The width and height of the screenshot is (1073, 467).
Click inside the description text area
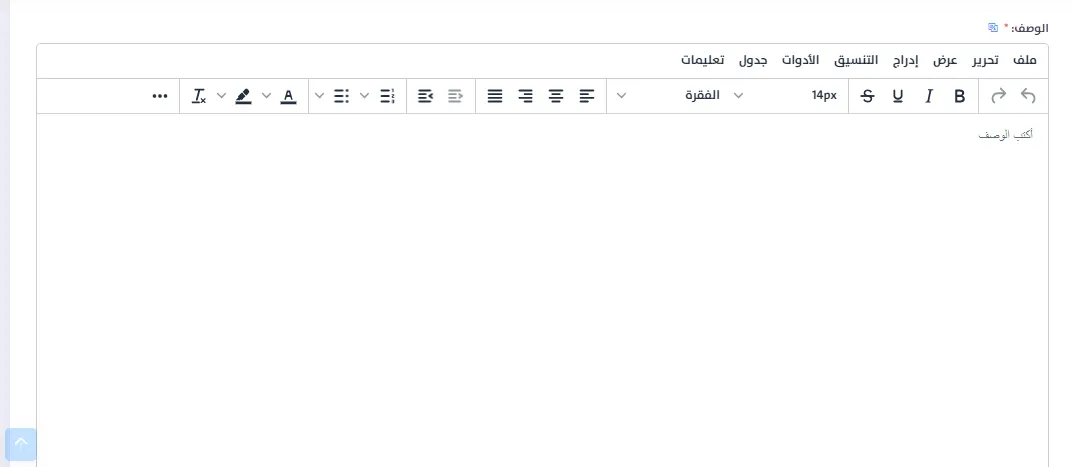tap(542, 290)
